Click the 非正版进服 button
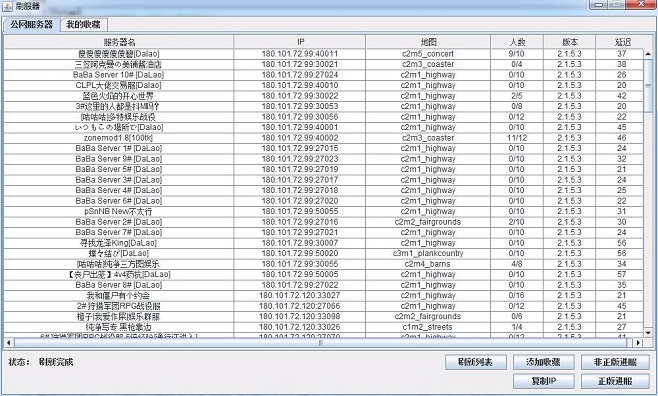 click(615, 362)
